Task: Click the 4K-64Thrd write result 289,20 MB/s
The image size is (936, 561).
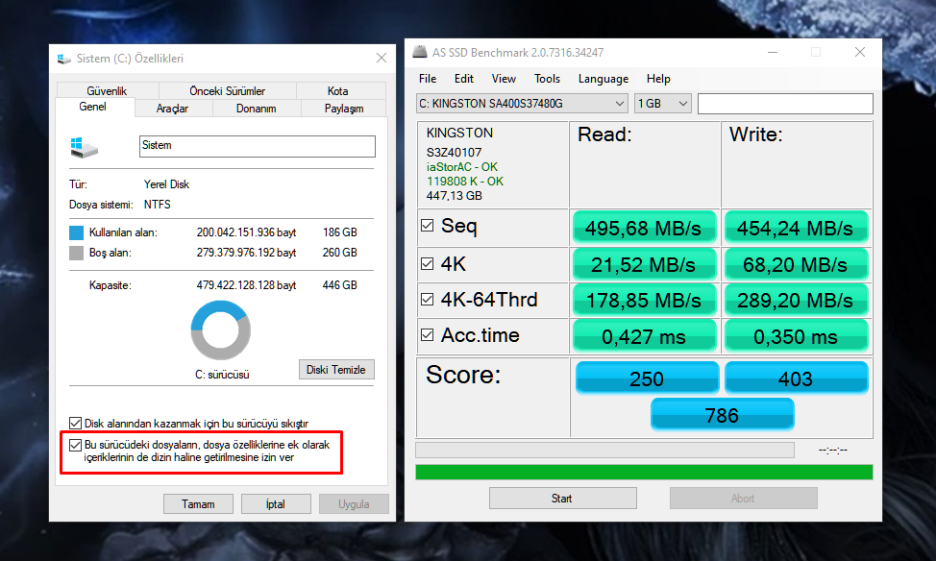Action: (796, 300)
